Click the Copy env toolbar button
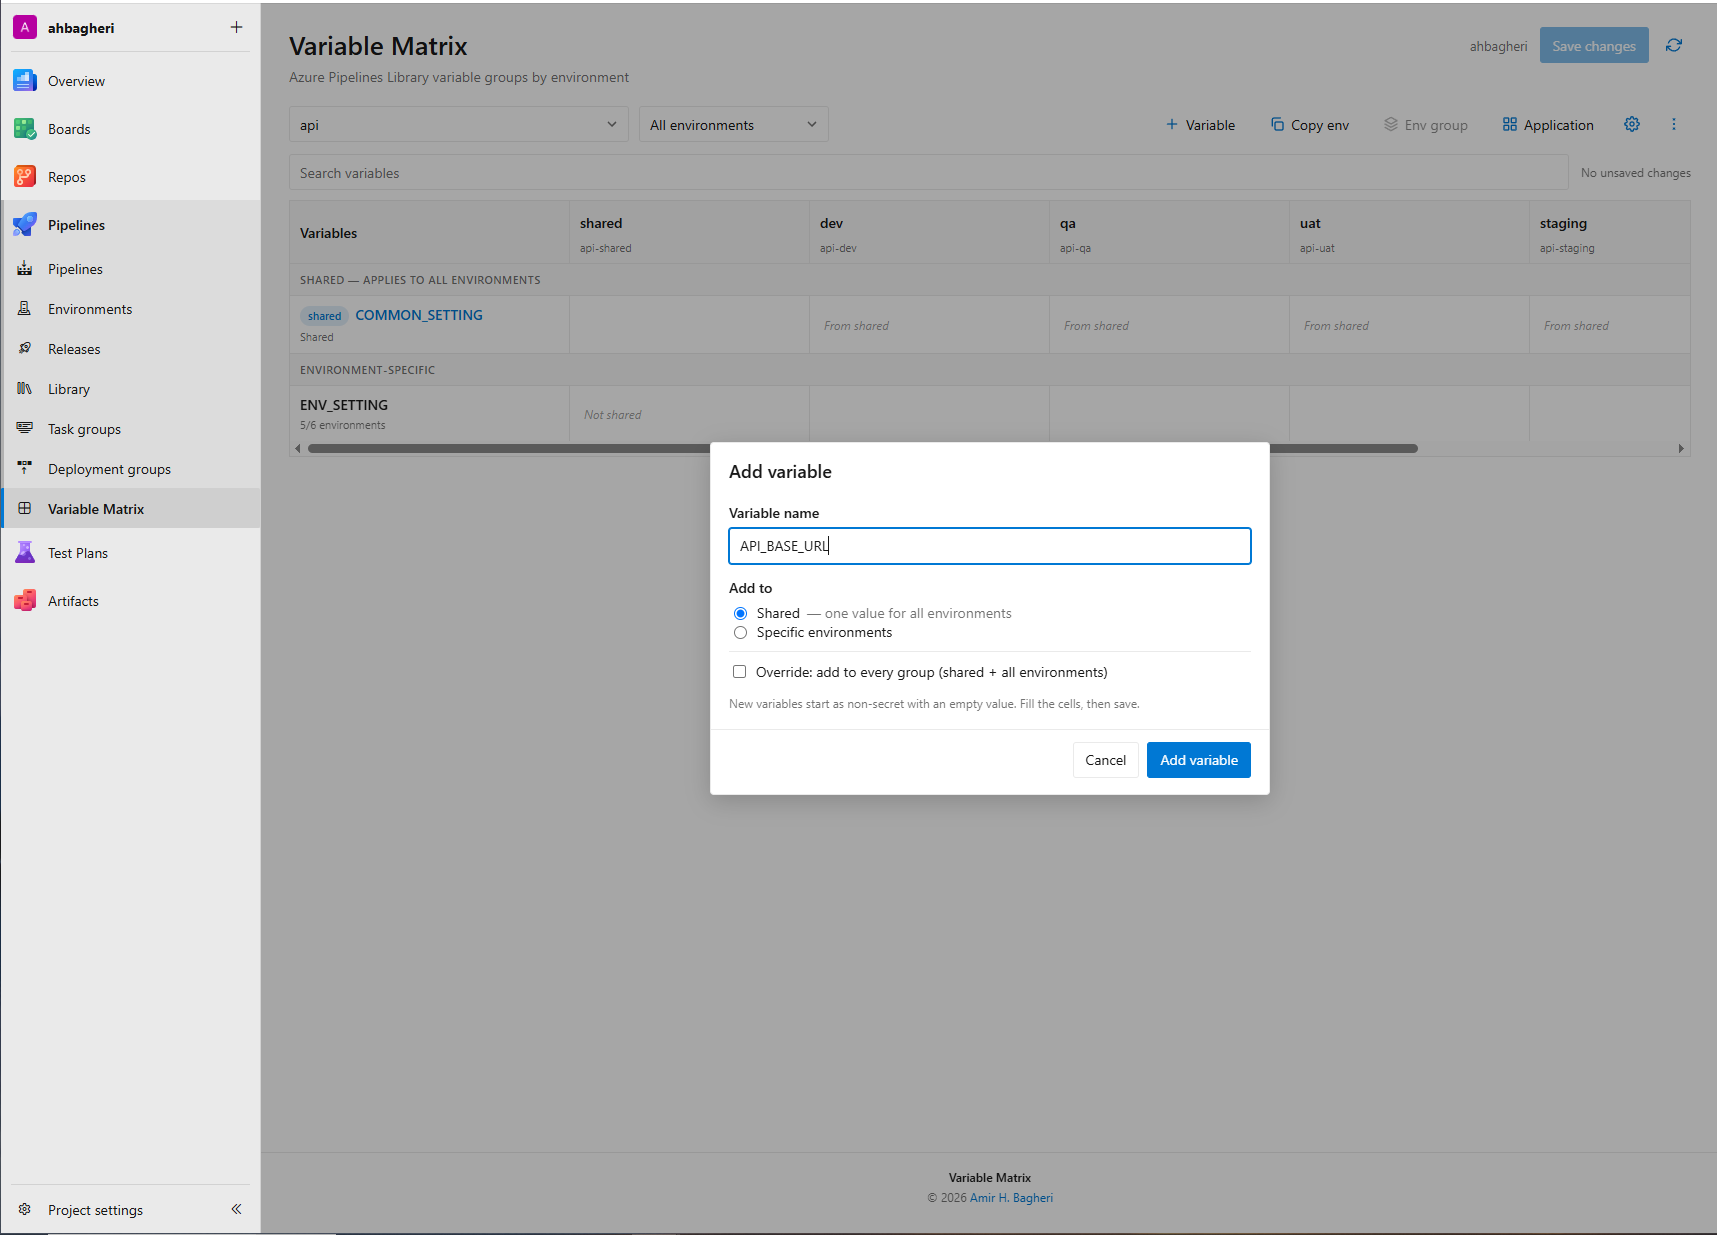Screen dimensions: 1717x1235 pos(1310,125)
